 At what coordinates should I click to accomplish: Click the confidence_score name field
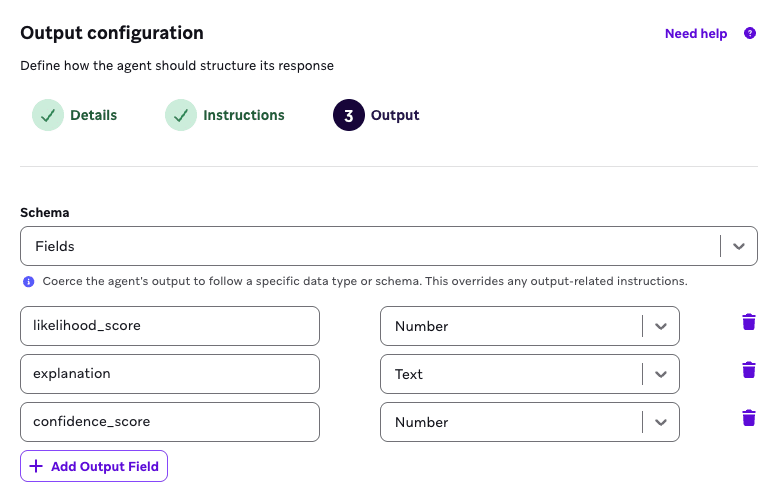(170, 422)
